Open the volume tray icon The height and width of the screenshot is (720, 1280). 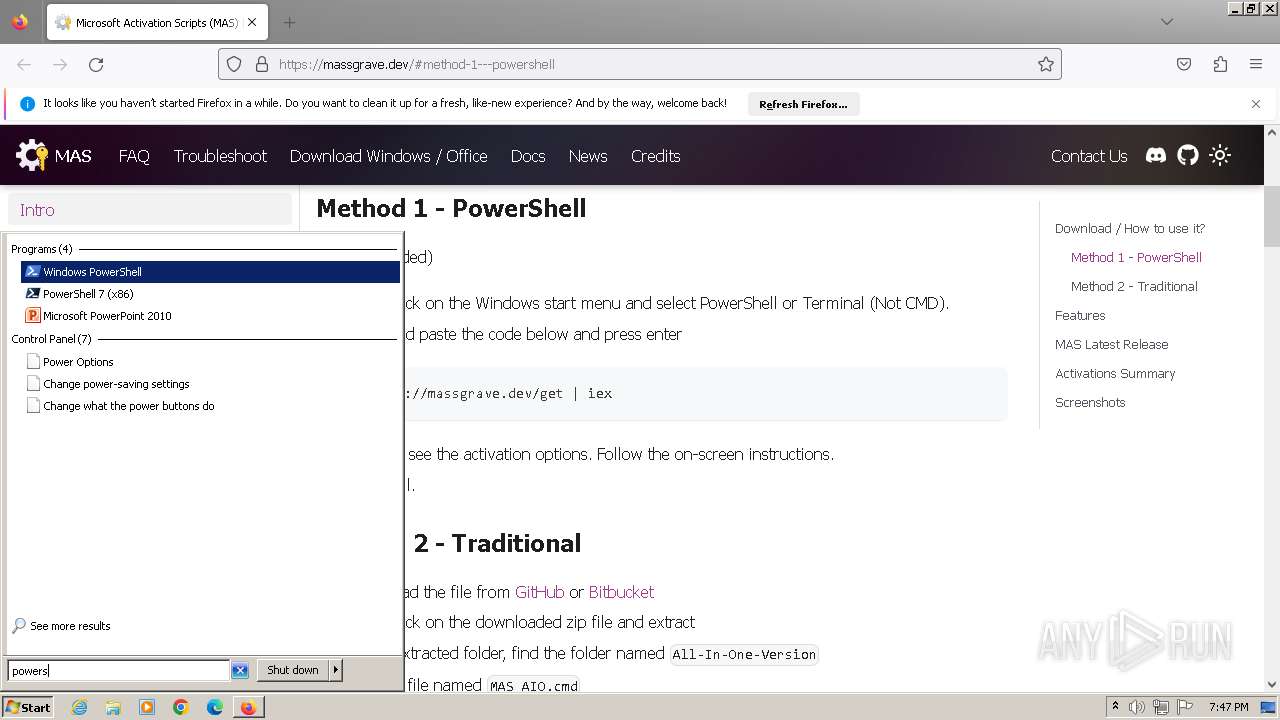click(x=1137, y=707)
